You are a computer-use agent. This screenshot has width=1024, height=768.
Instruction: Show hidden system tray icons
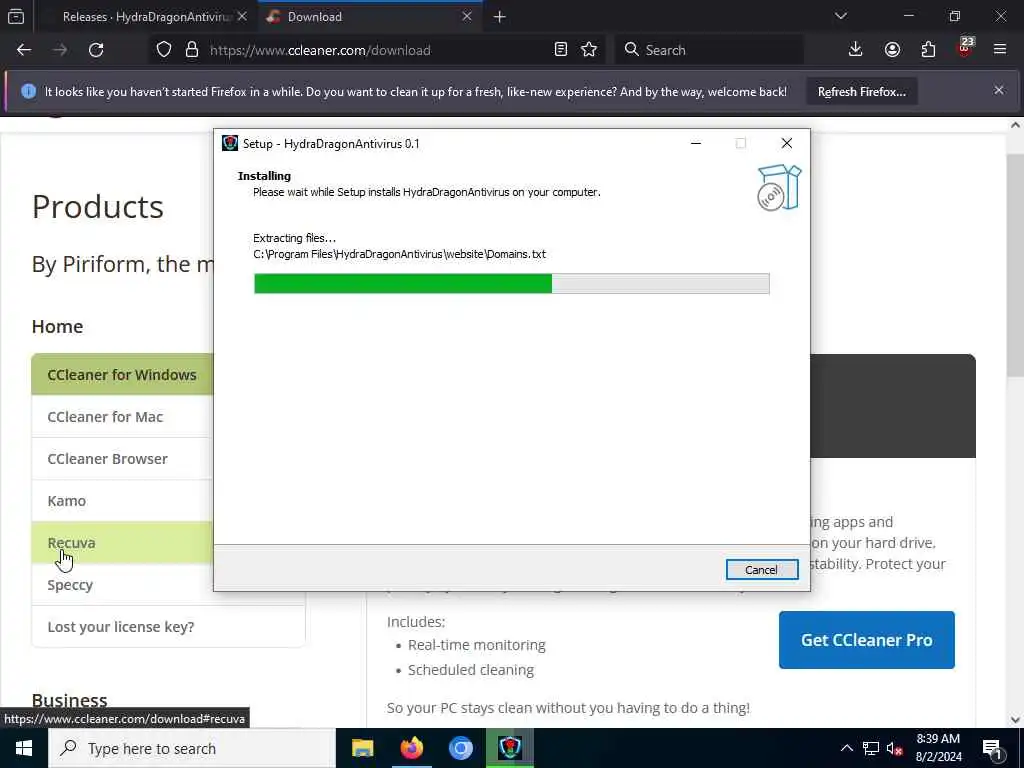coord(846,748)
